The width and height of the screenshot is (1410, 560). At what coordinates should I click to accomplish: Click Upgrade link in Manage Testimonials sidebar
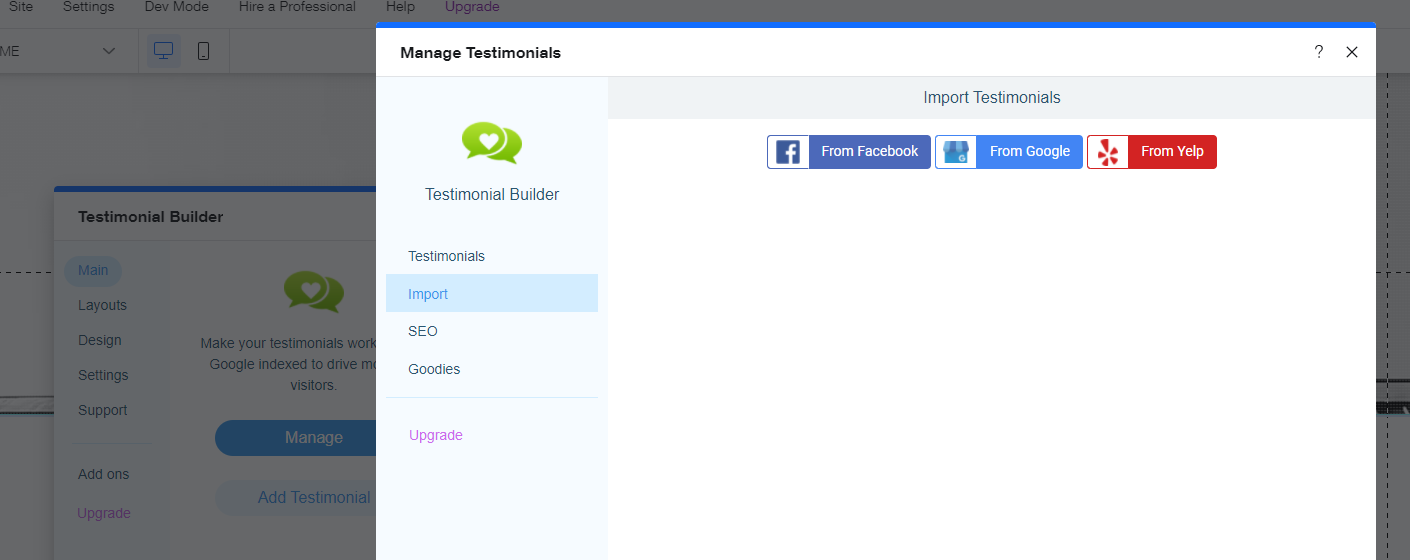[436, 435]
